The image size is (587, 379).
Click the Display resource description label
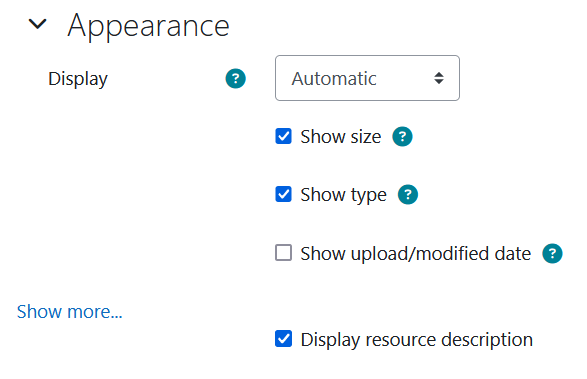pyautogui.click(x=417, y=340)
